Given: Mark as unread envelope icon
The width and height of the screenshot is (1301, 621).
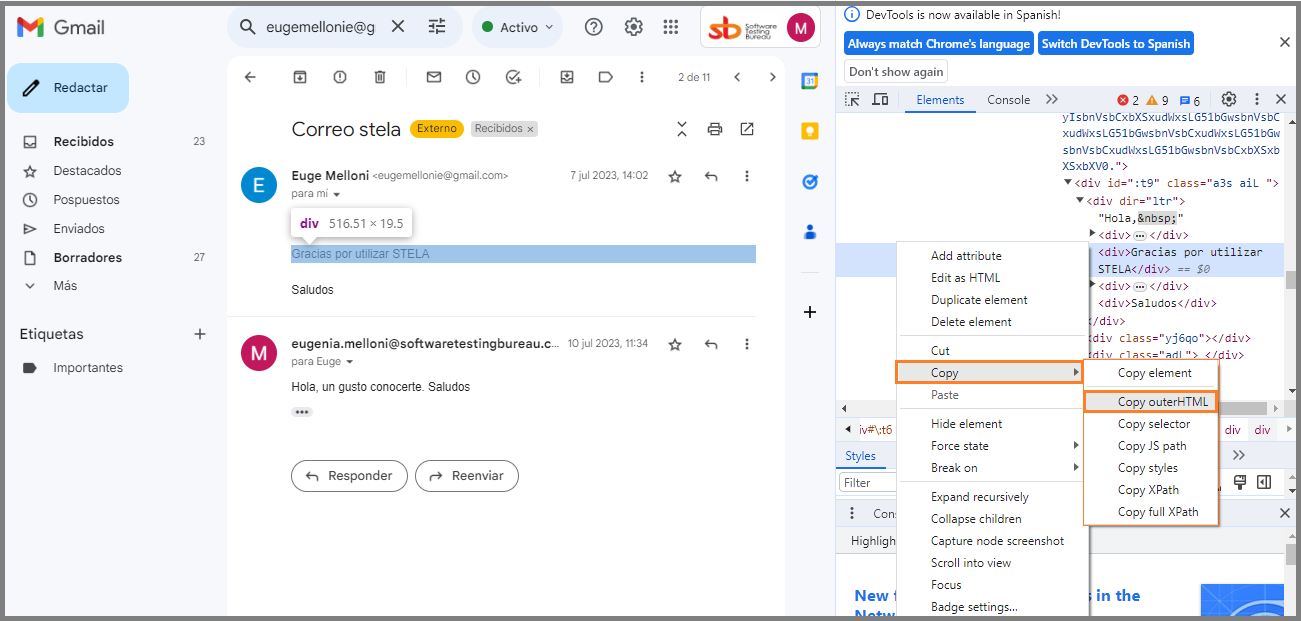Looking at the screenshot, I should pos(434,77).
